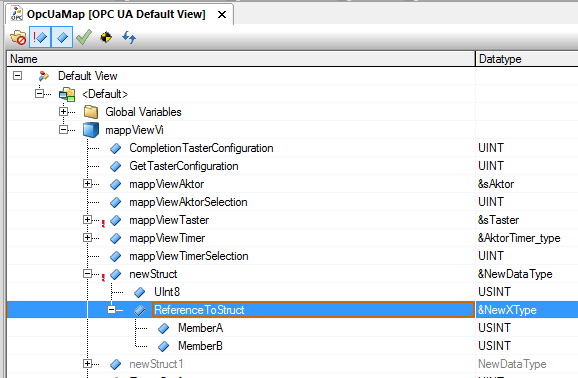The image size is (578, 378).
Task: Click diamond icon of mappViewTimerSelection
Action: click(x=115, y=256)
